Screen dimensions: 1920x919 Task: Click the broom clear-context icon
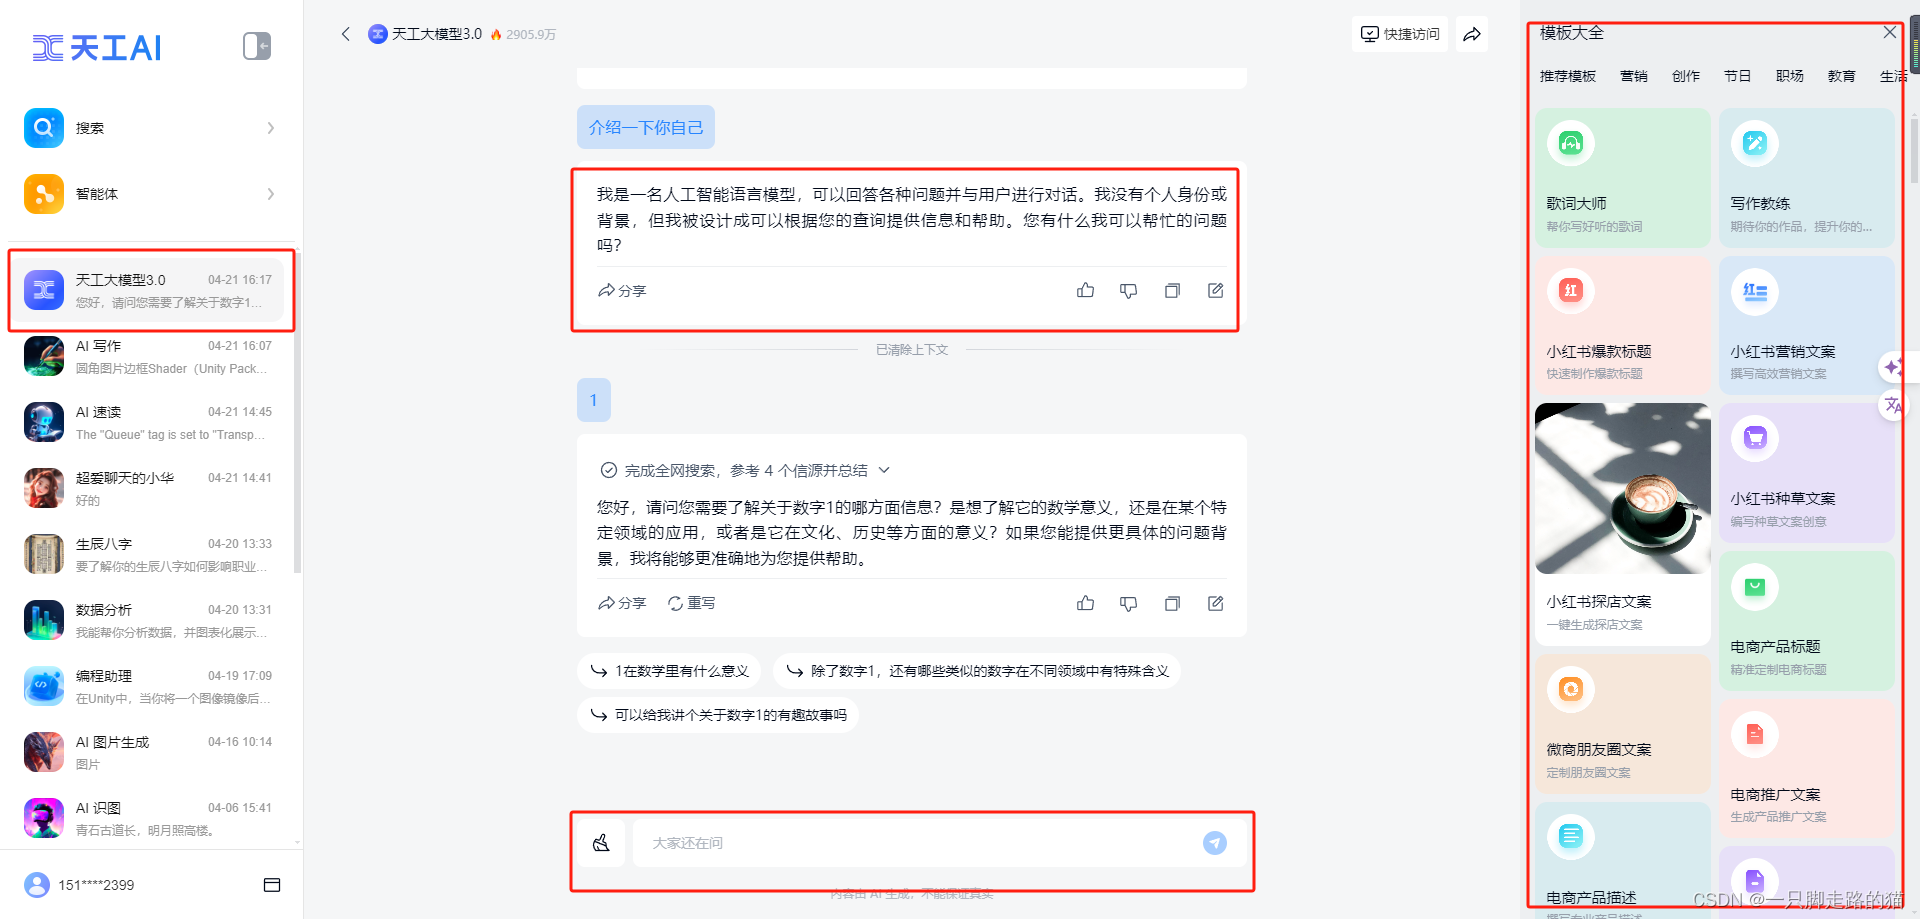[601, 843]
